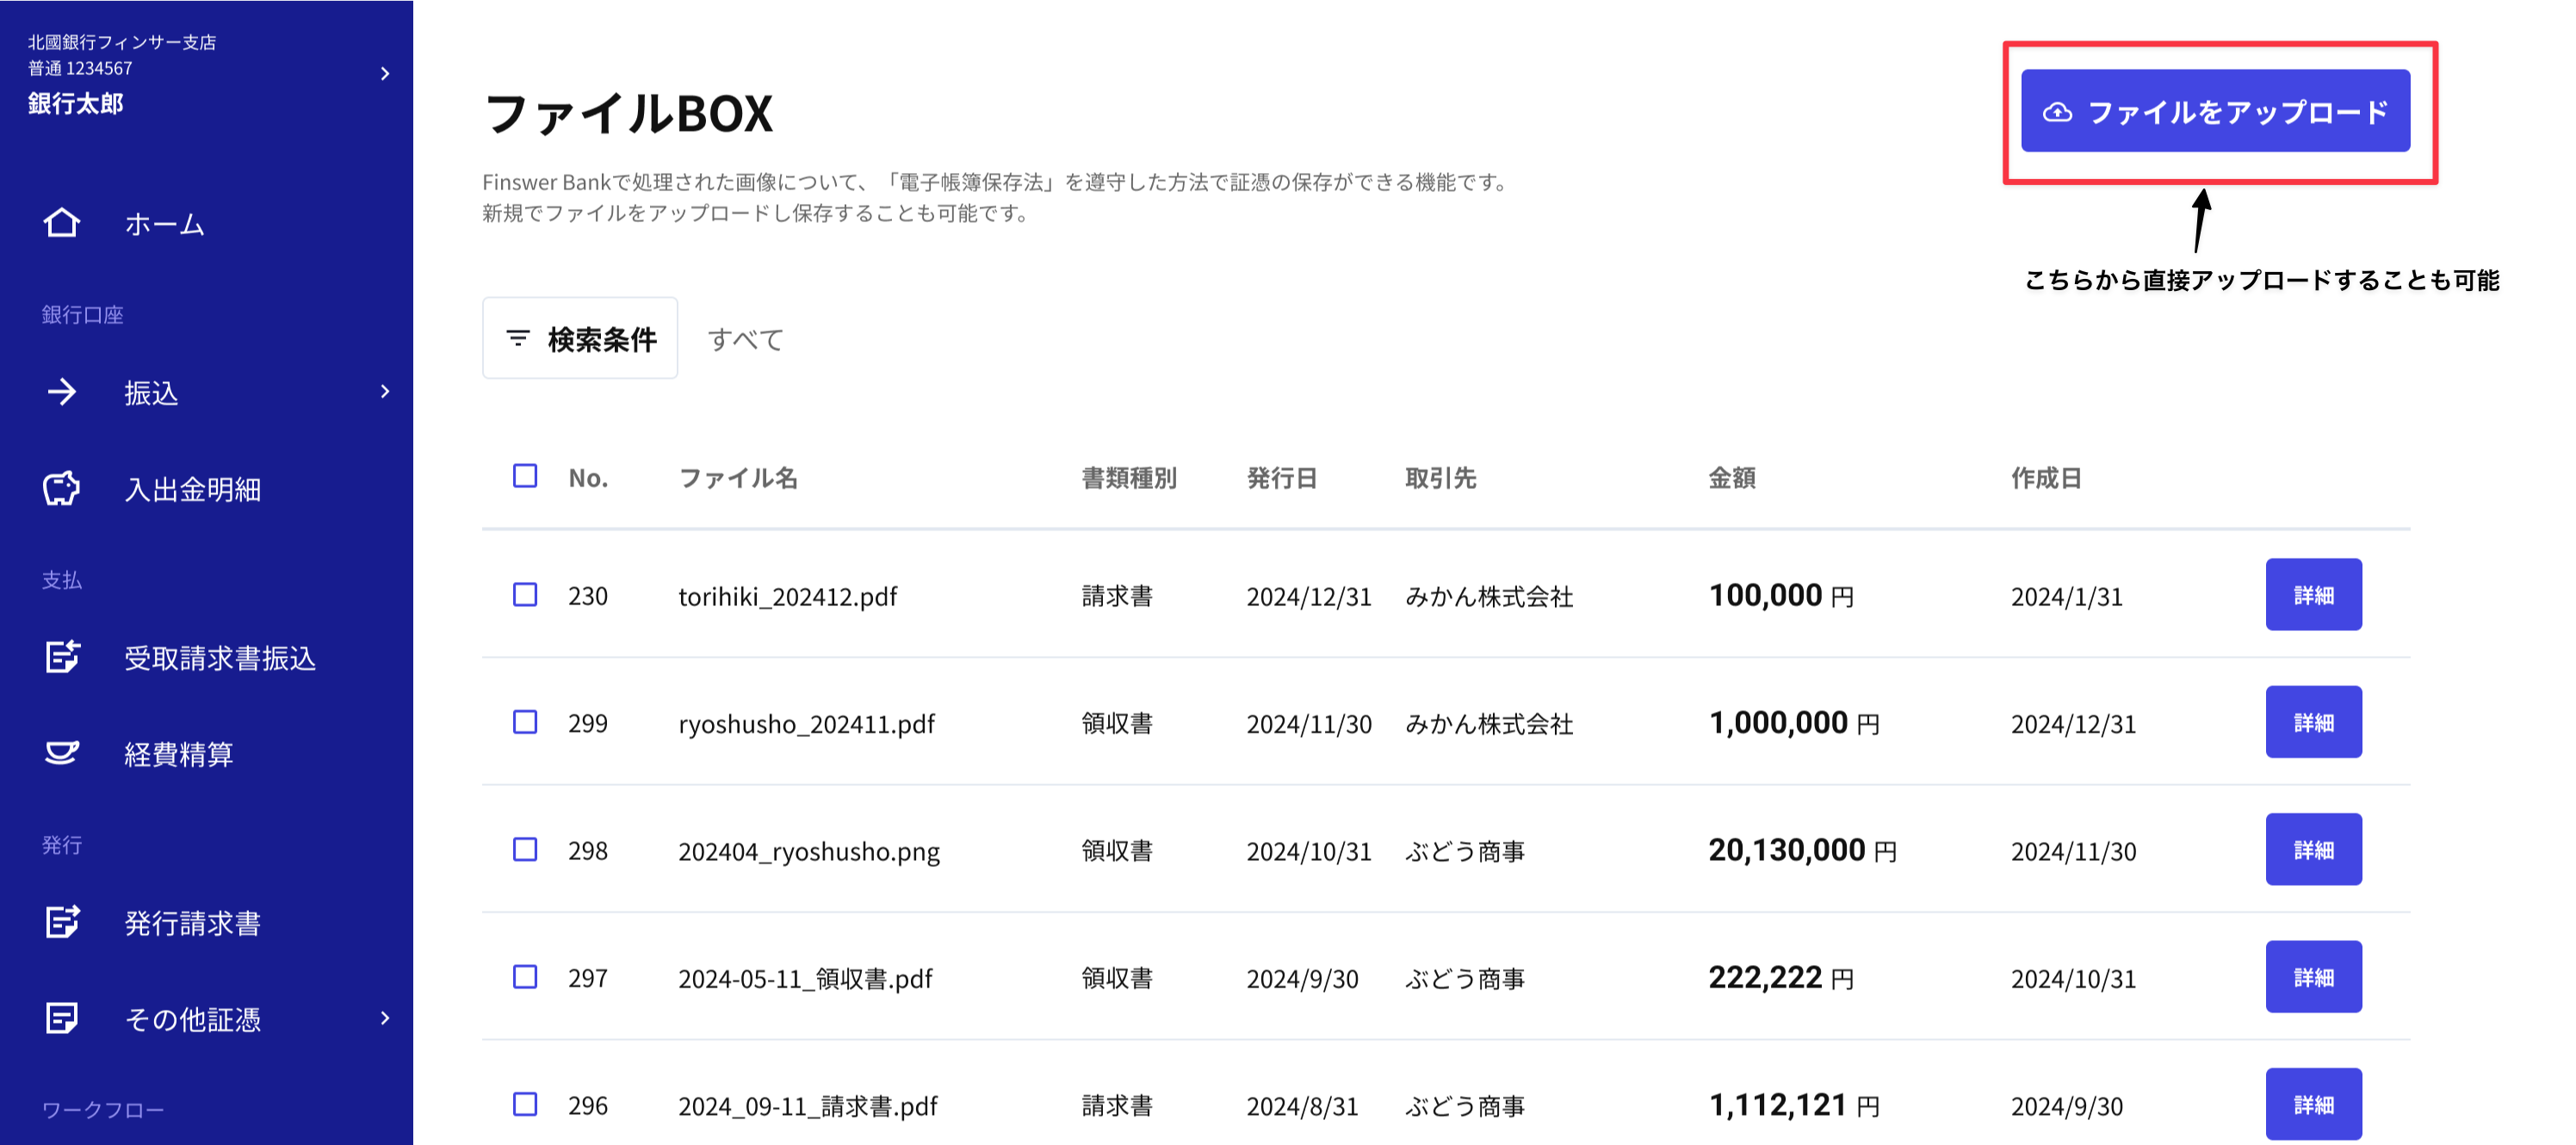Sort by the 金額 column header
The width and height of the screenshot is (2576, 1145).
click(1731, 478)
